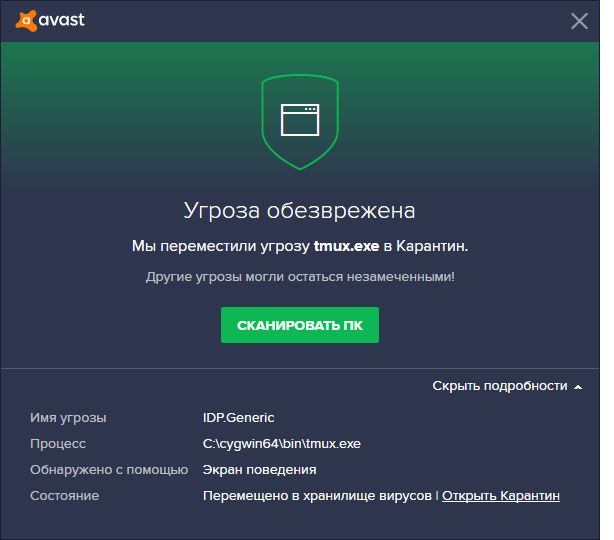Collapse details via Скрыть подробности
The width and height of the screenshot is (614, 540).
click(x=507, y=386)
